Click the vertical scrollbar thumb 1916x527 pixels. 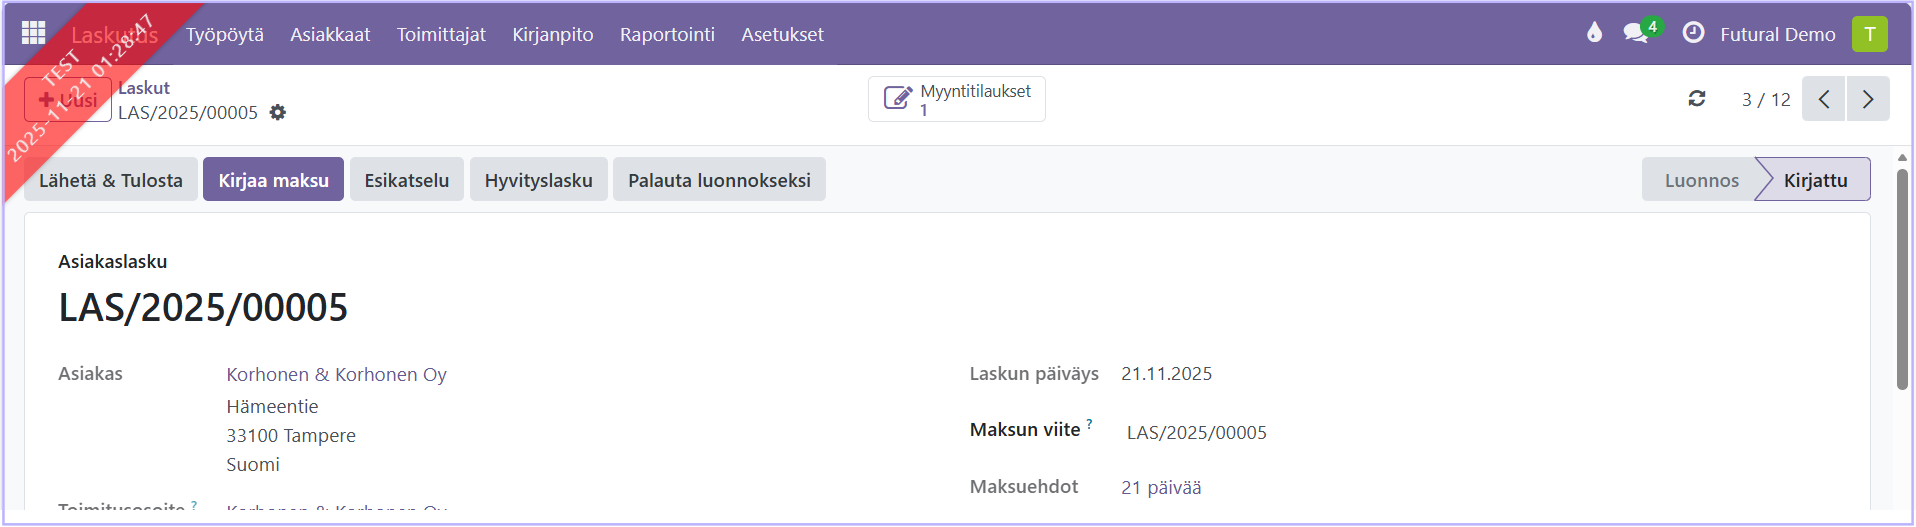(x=1902, y=280)
